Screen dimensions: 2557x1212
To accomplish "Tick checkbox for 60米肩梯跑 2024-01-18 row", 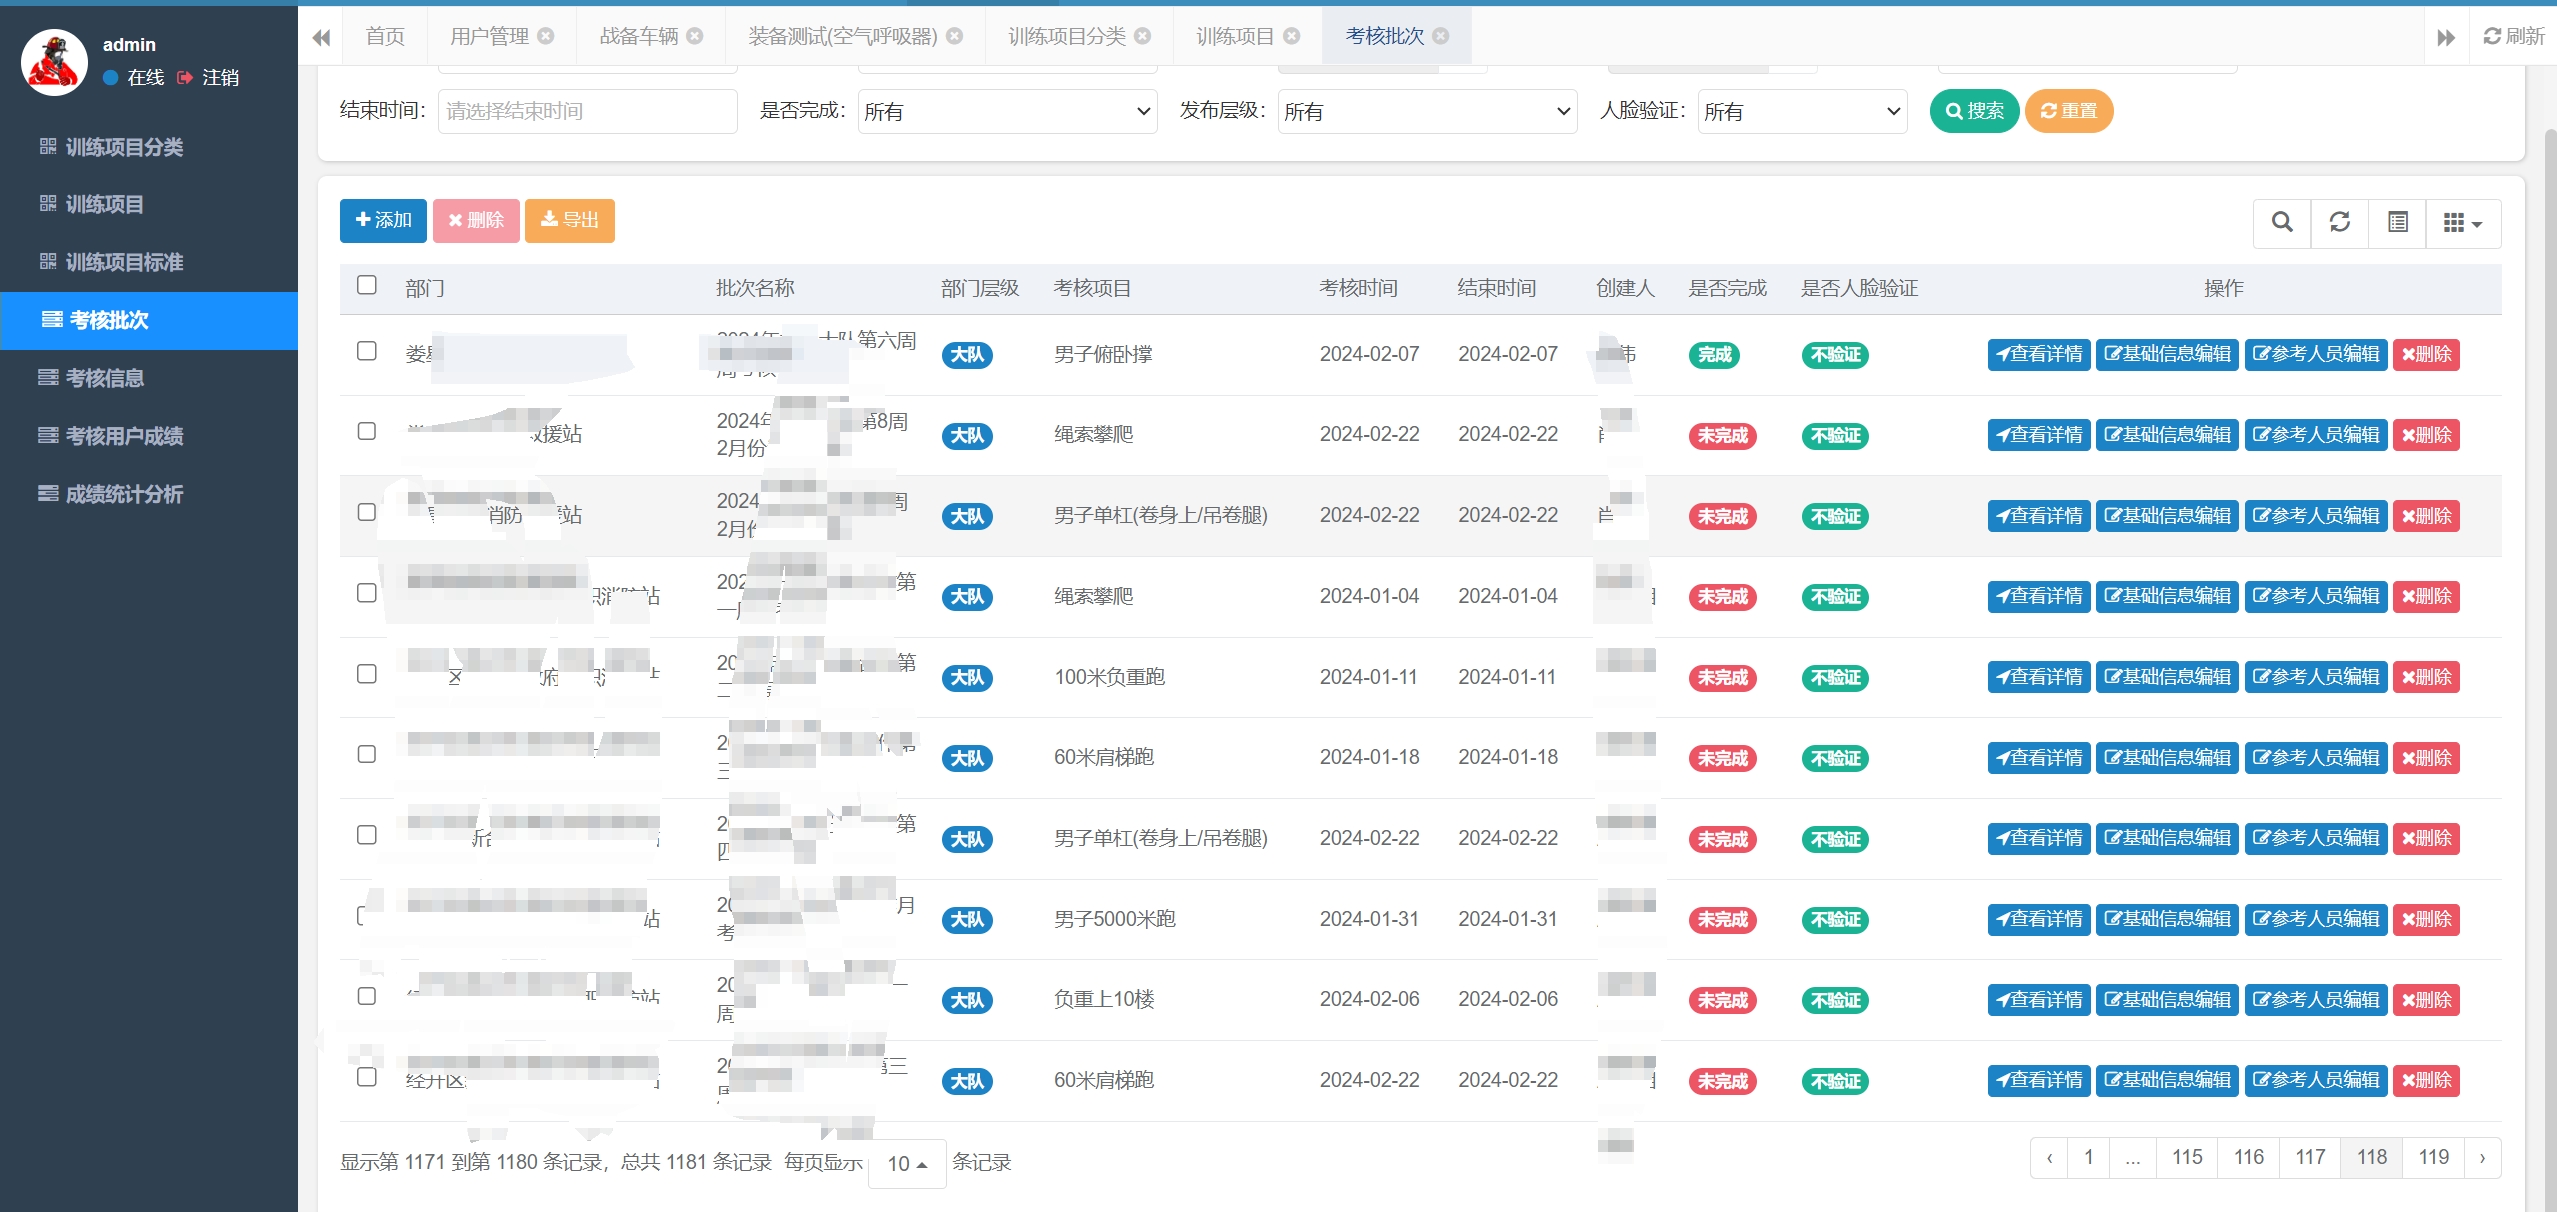I will [x=367, y=754].
